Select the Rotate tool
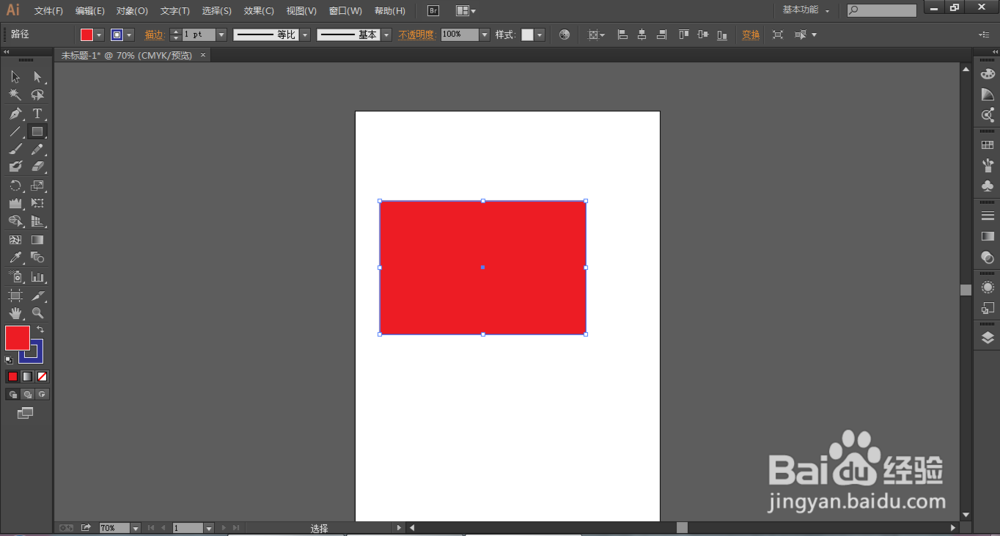Screen dimensions: 1000x536 click(16, 186)
